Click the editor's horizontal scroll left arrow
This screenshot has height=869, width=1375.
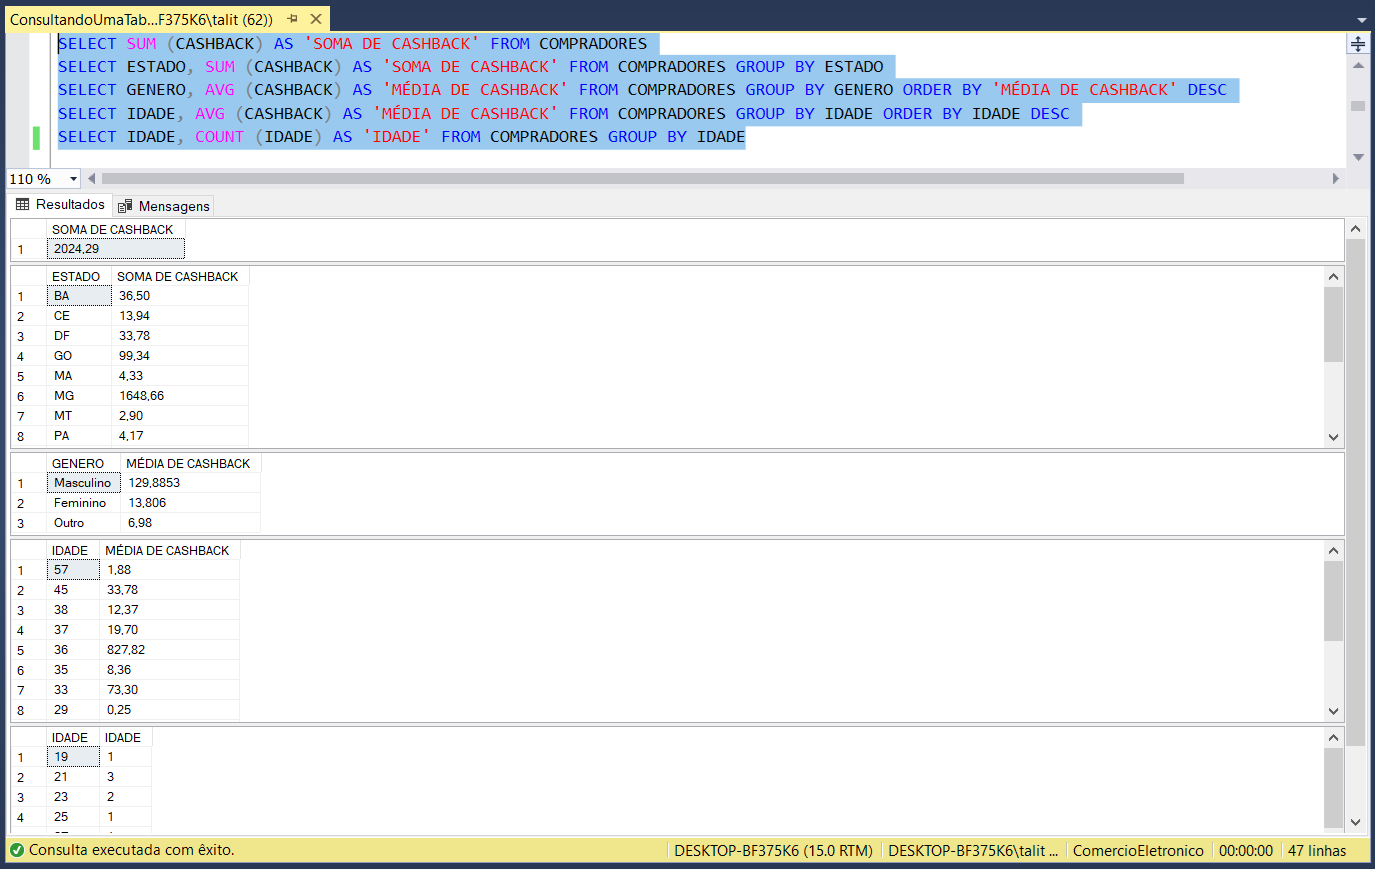point(92,179)
